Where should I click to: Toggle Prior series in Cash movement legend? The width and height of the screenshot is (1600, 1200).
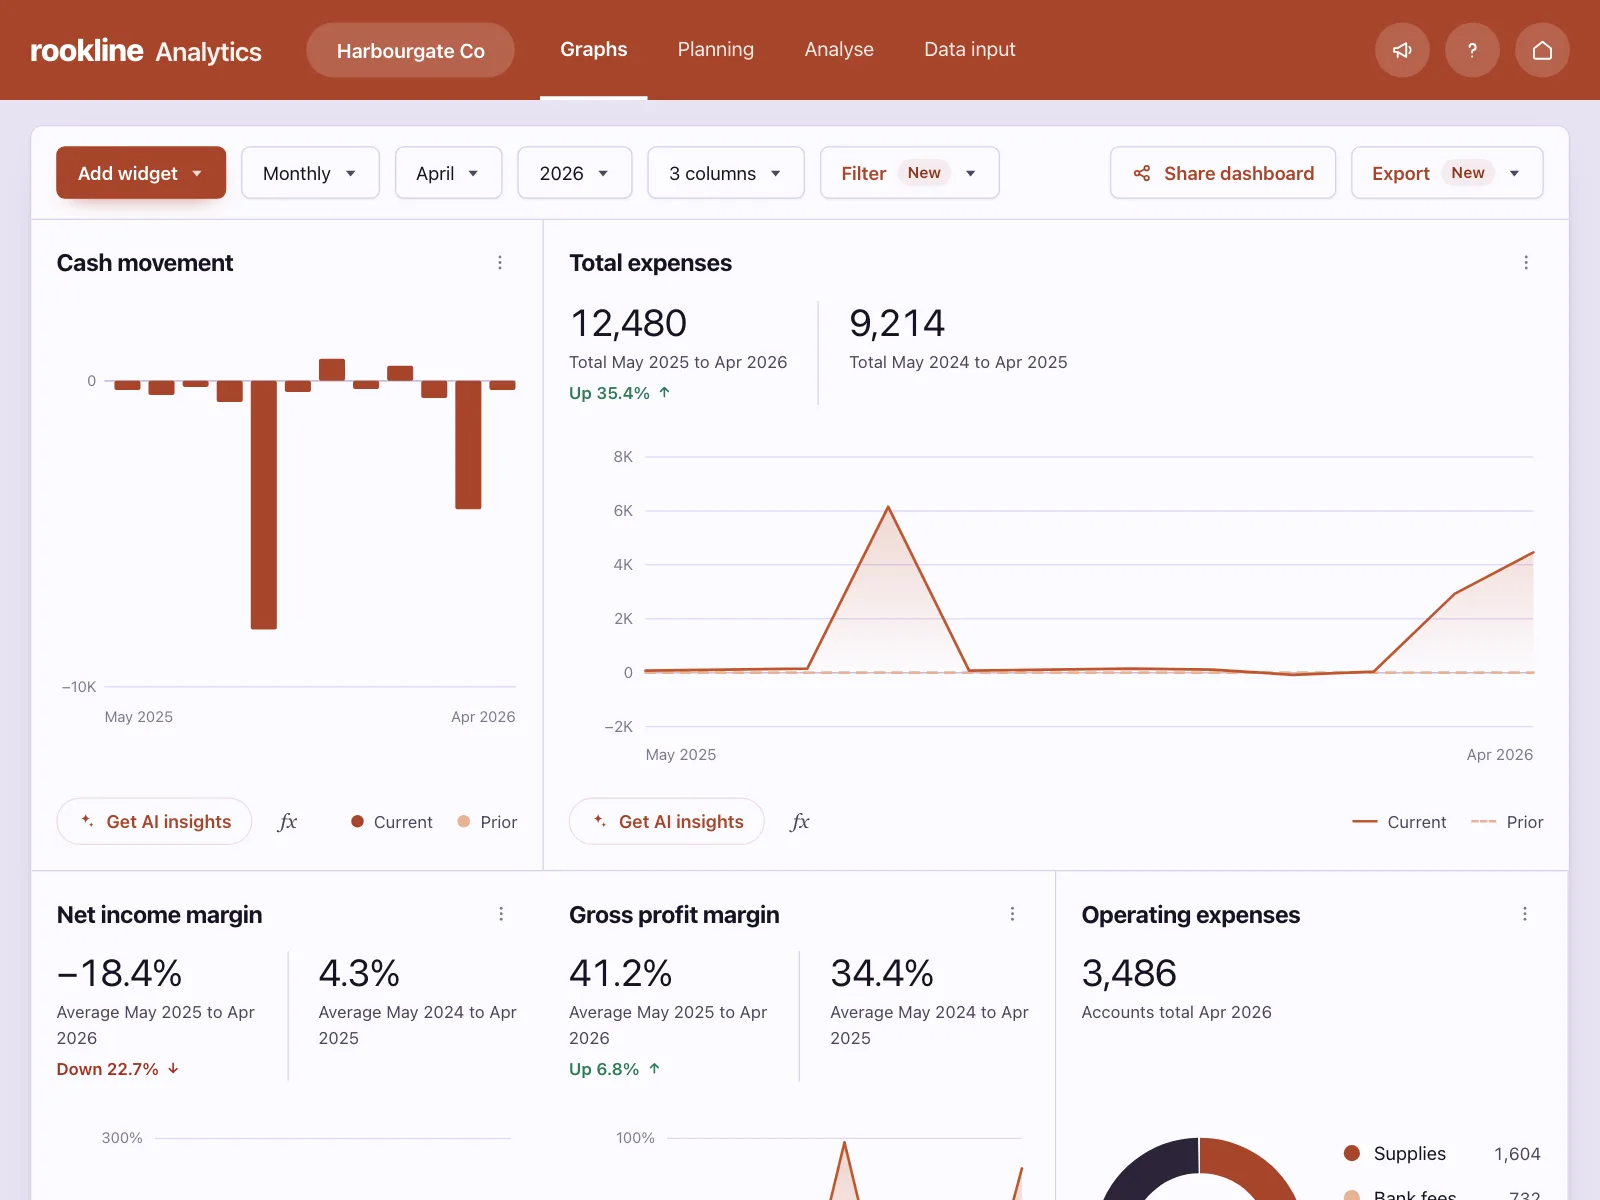tap(487, 822)
